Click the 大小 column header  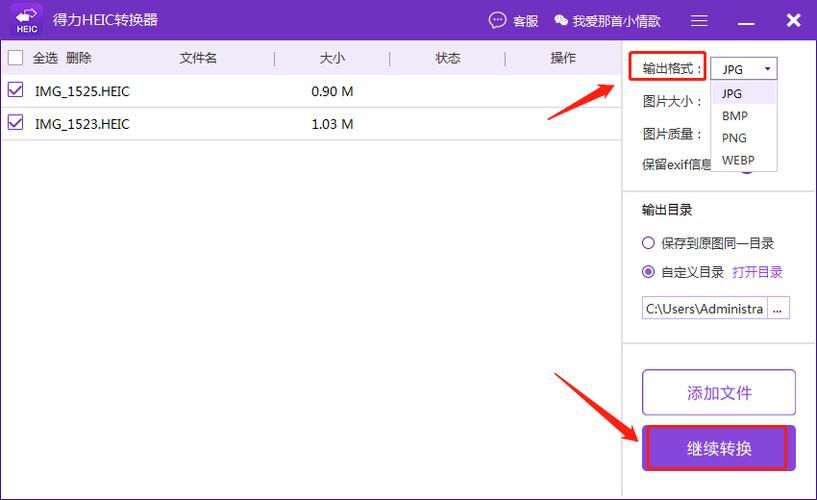[332, 58]
